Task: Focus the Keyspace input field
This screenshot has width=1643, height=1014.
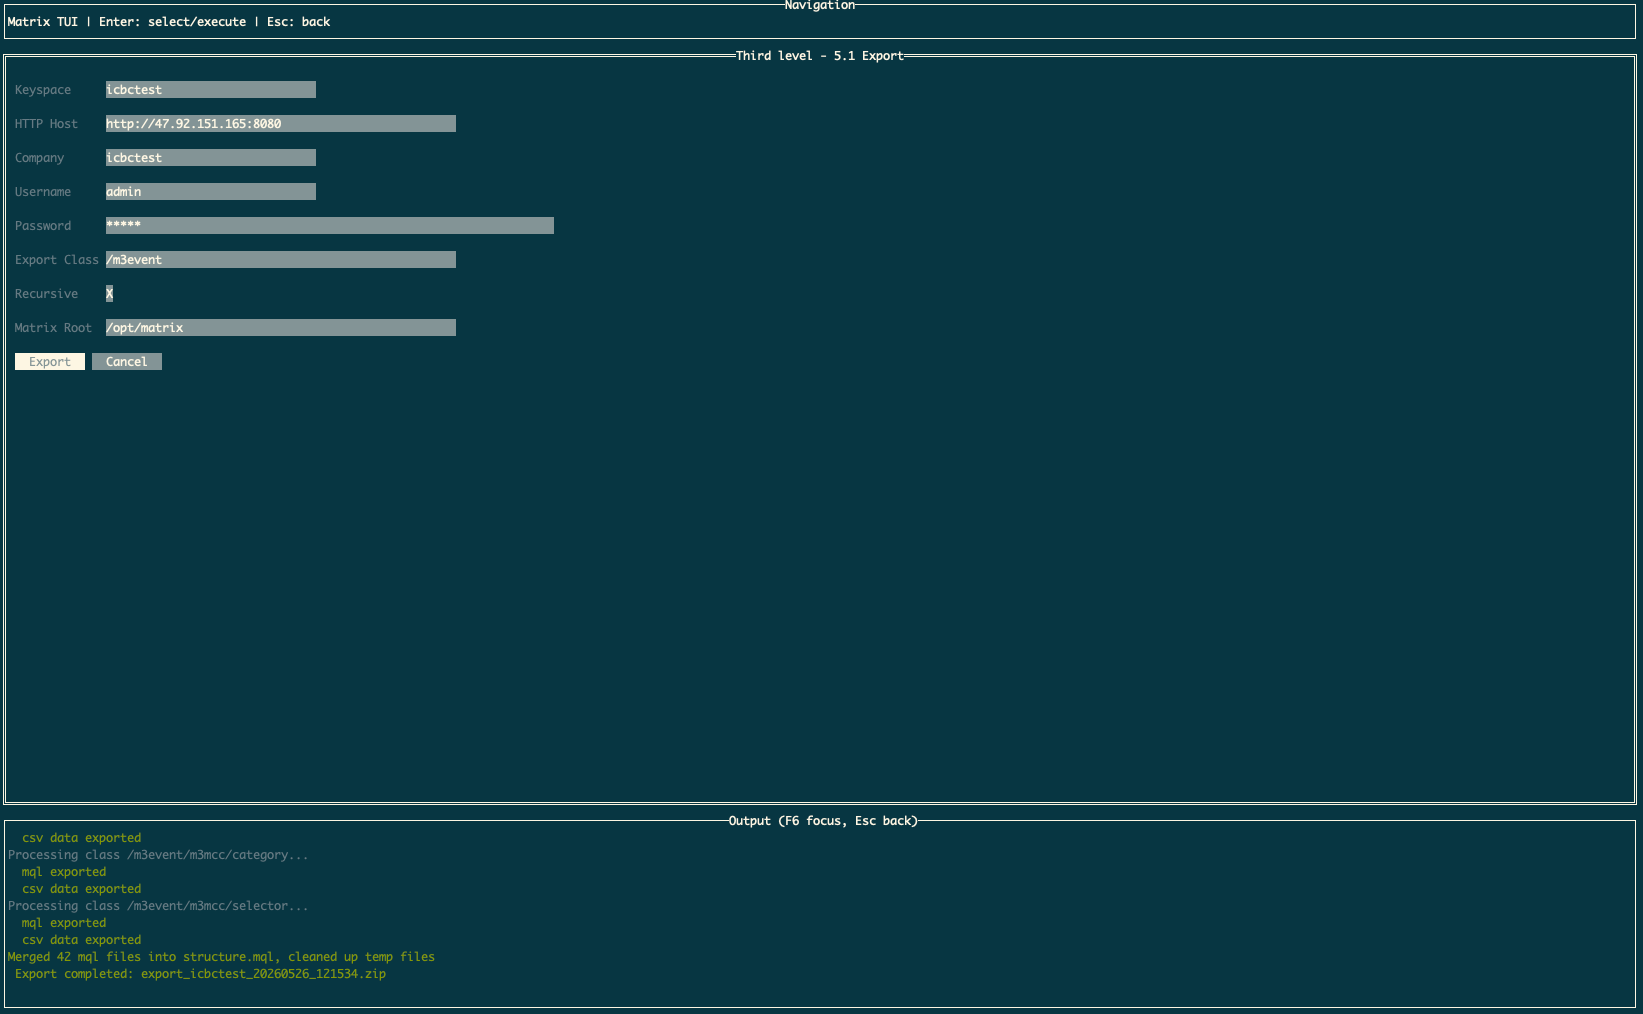Action: coord(211,90)
